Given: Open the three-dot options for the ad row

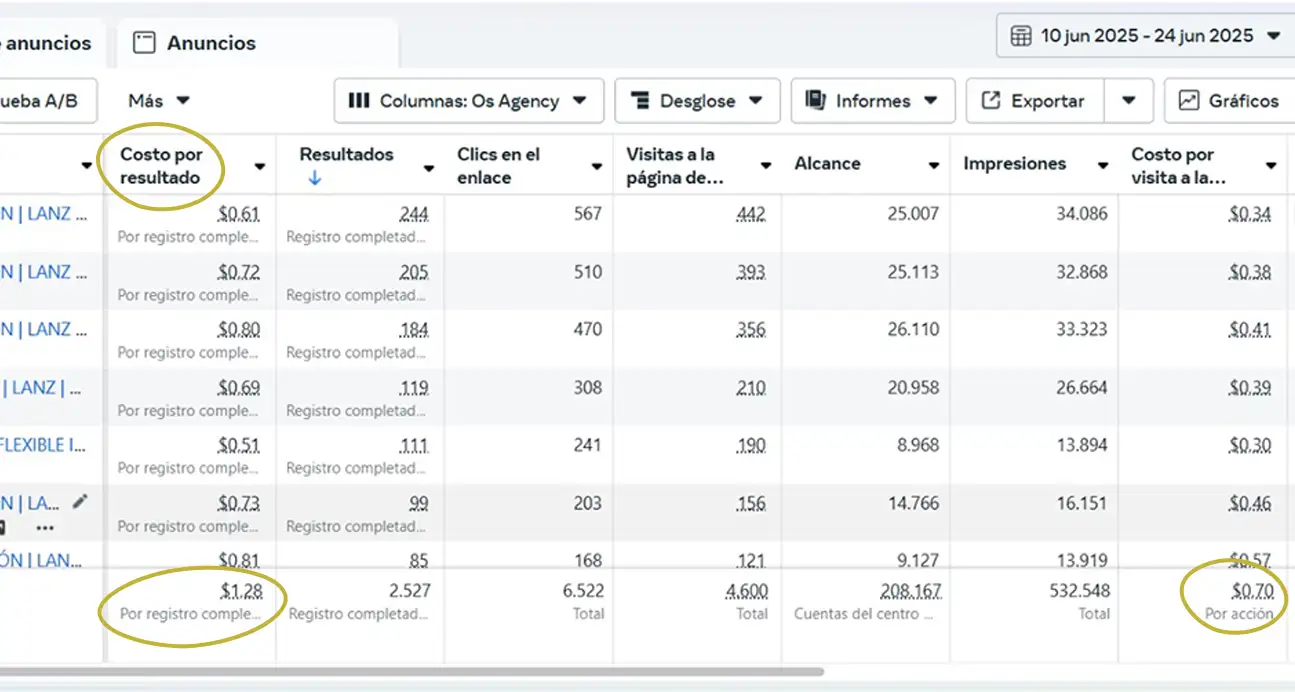Looking at the screenshot, I should 45,527.
